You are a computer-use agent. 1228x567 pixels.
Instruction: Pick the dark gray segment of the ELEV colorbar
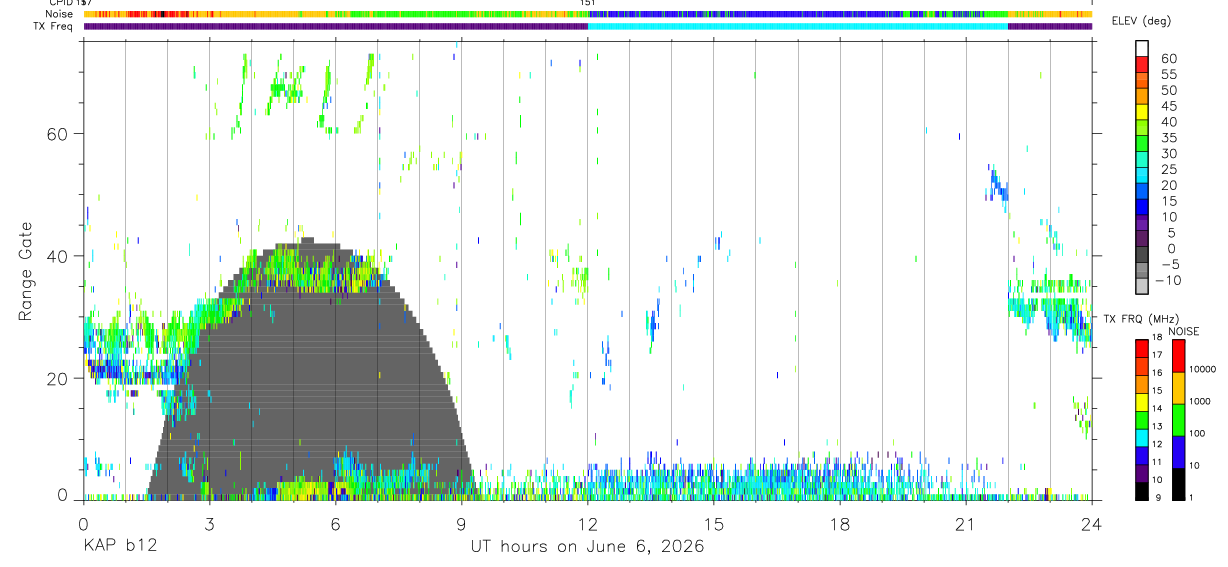click(1142, 255)
